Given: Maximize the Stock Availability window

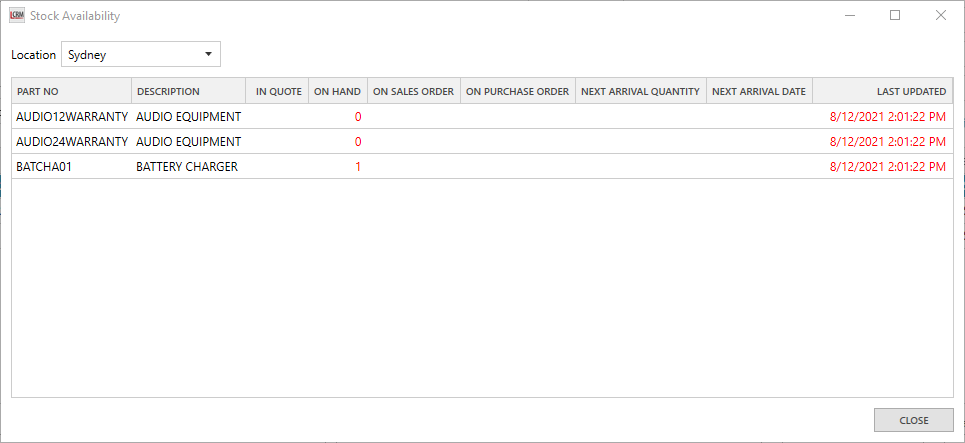Looking at the screenshot, I should click(x=895, y=15).
